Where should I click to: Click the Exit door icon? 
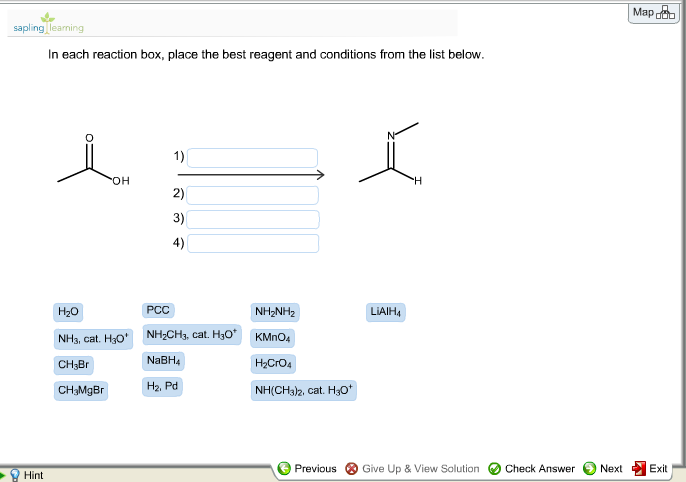click(639, 468)
